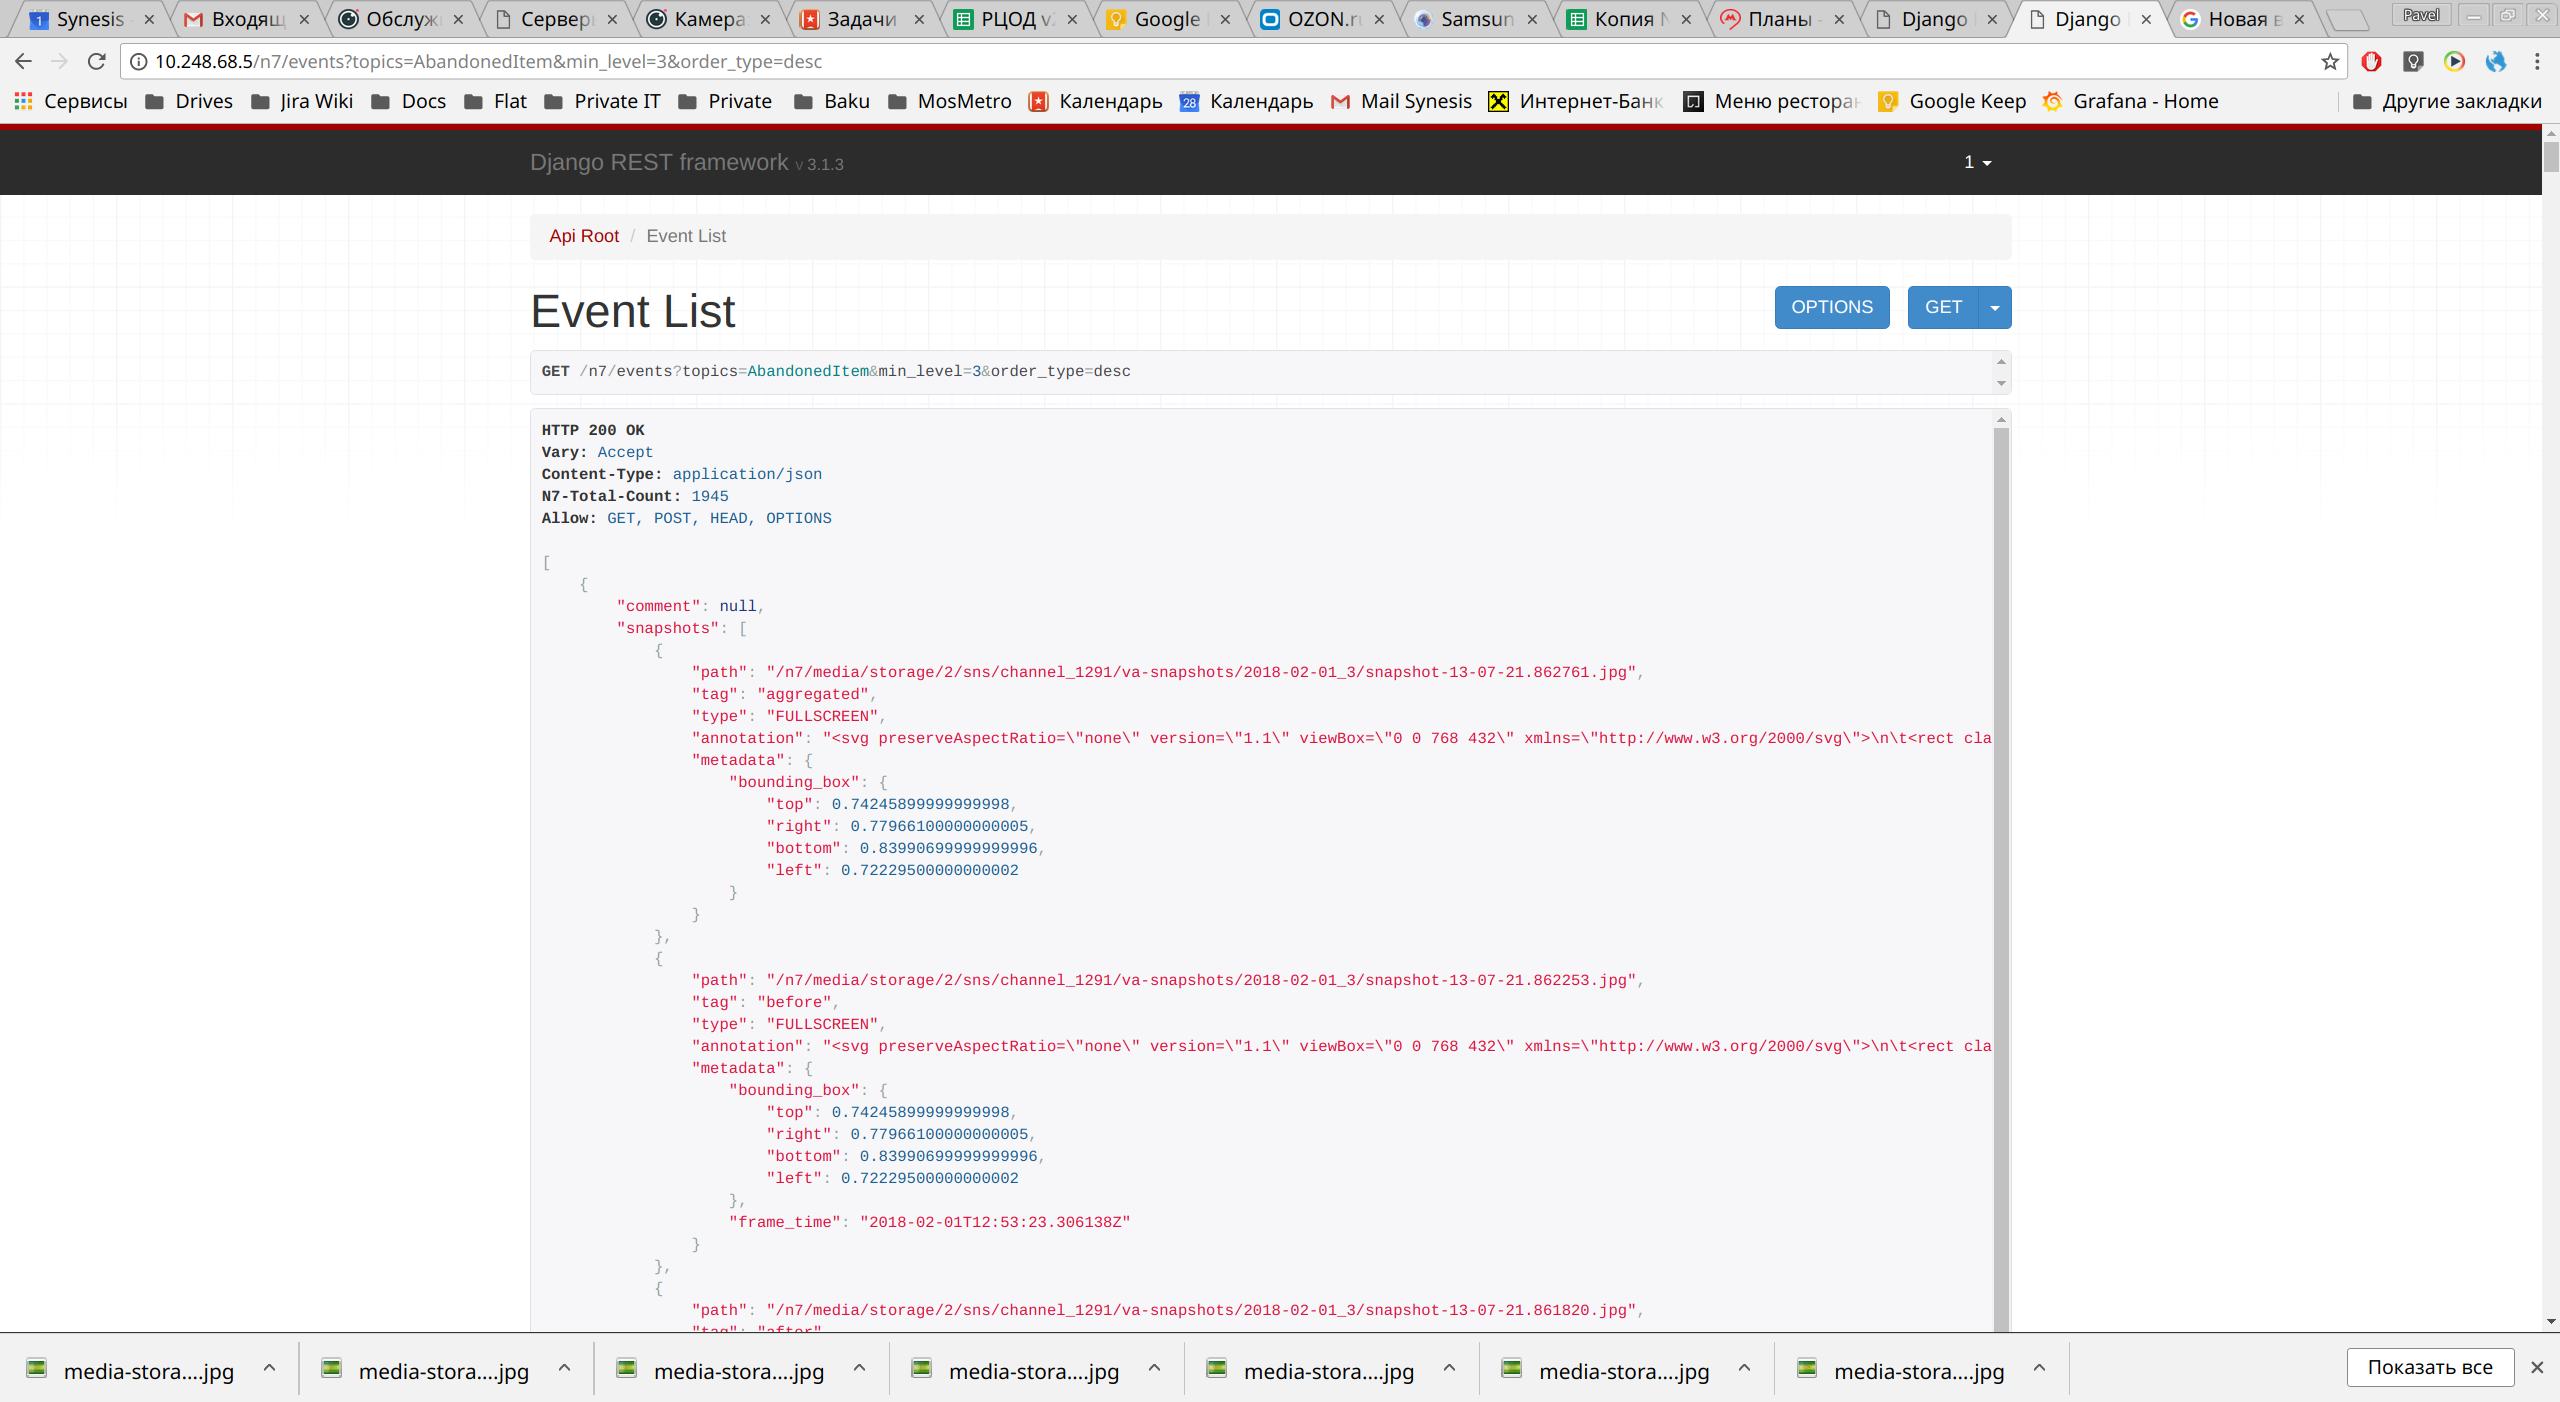The width and height of the screenshot is (2560, 1402).
Task: Follow the Api Root breadcrumb link
Action: coord(584,236)
